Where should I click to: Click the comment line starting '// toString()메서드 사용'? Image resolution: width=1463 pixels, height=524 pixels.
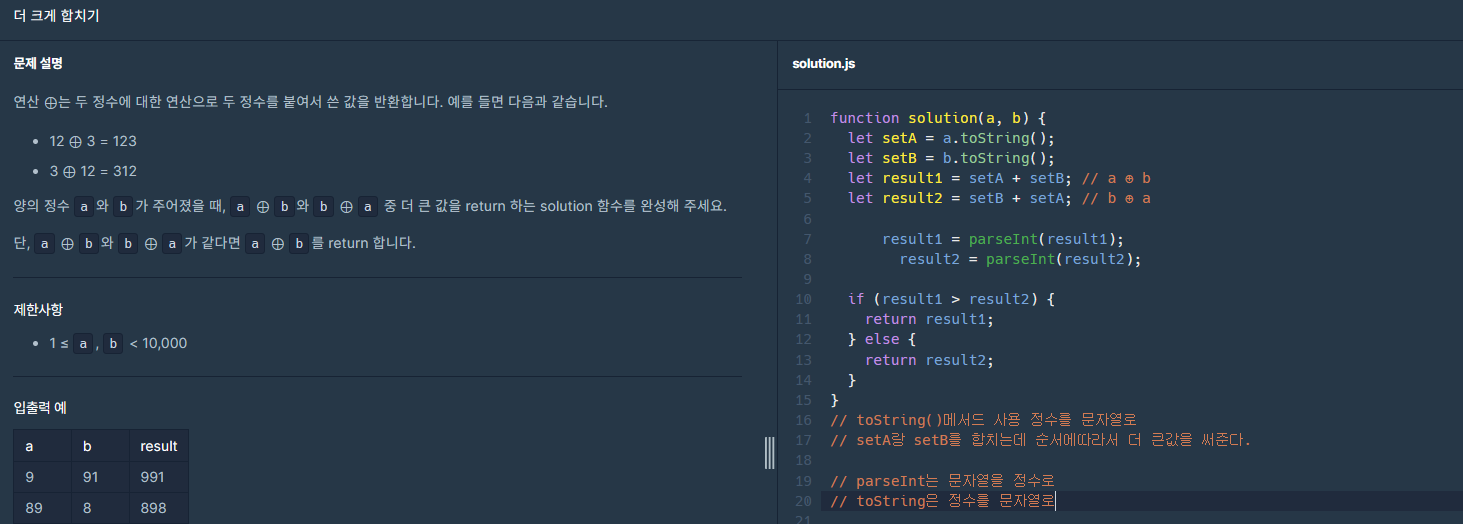983,420
